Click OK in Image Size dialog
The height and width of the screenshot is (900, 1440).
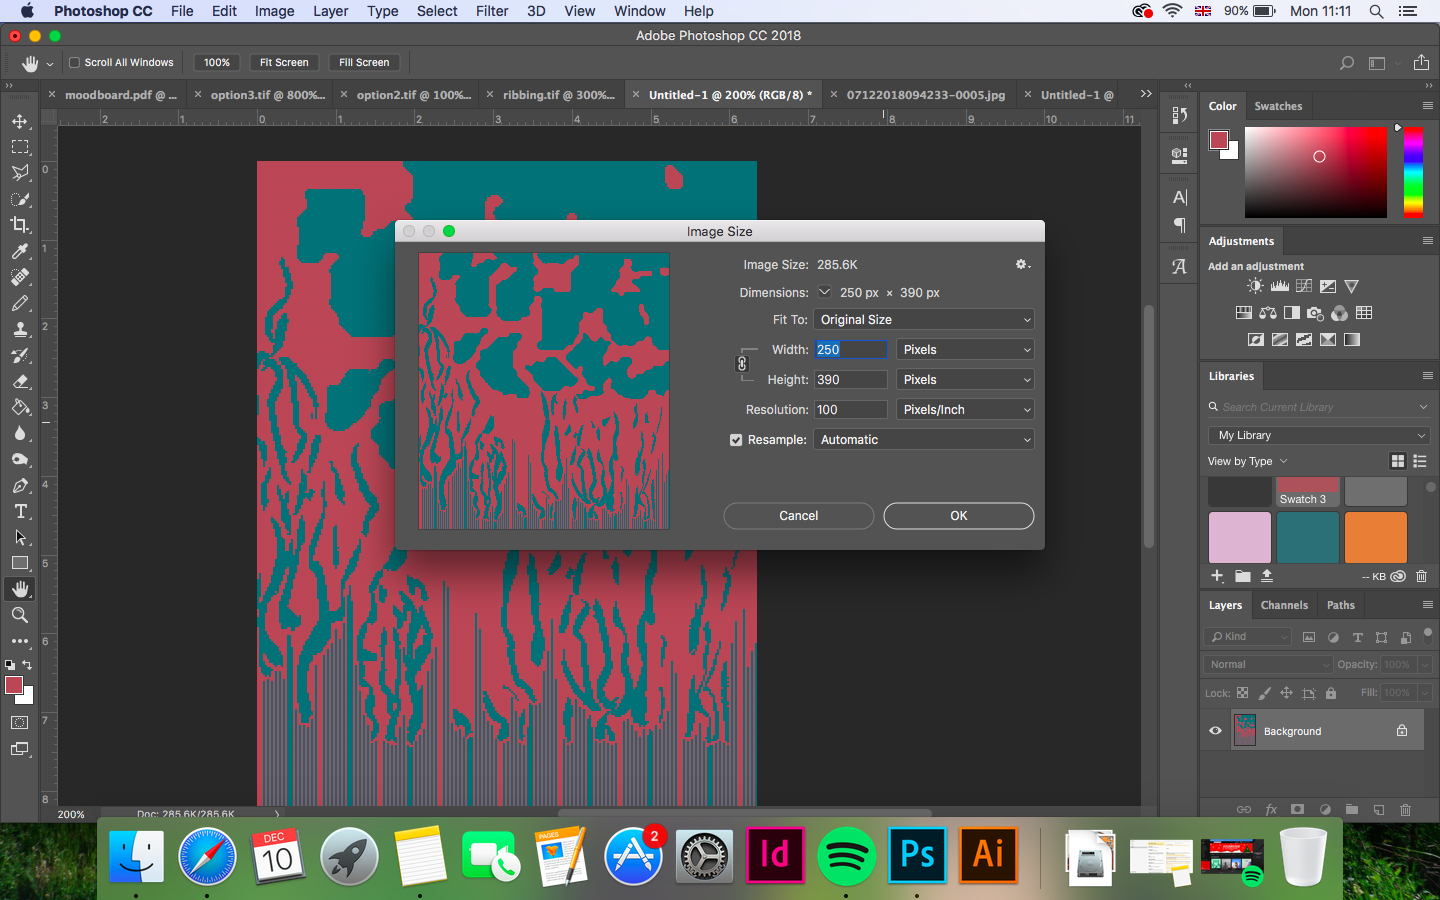pyautogui.click(x=959, y=516)
